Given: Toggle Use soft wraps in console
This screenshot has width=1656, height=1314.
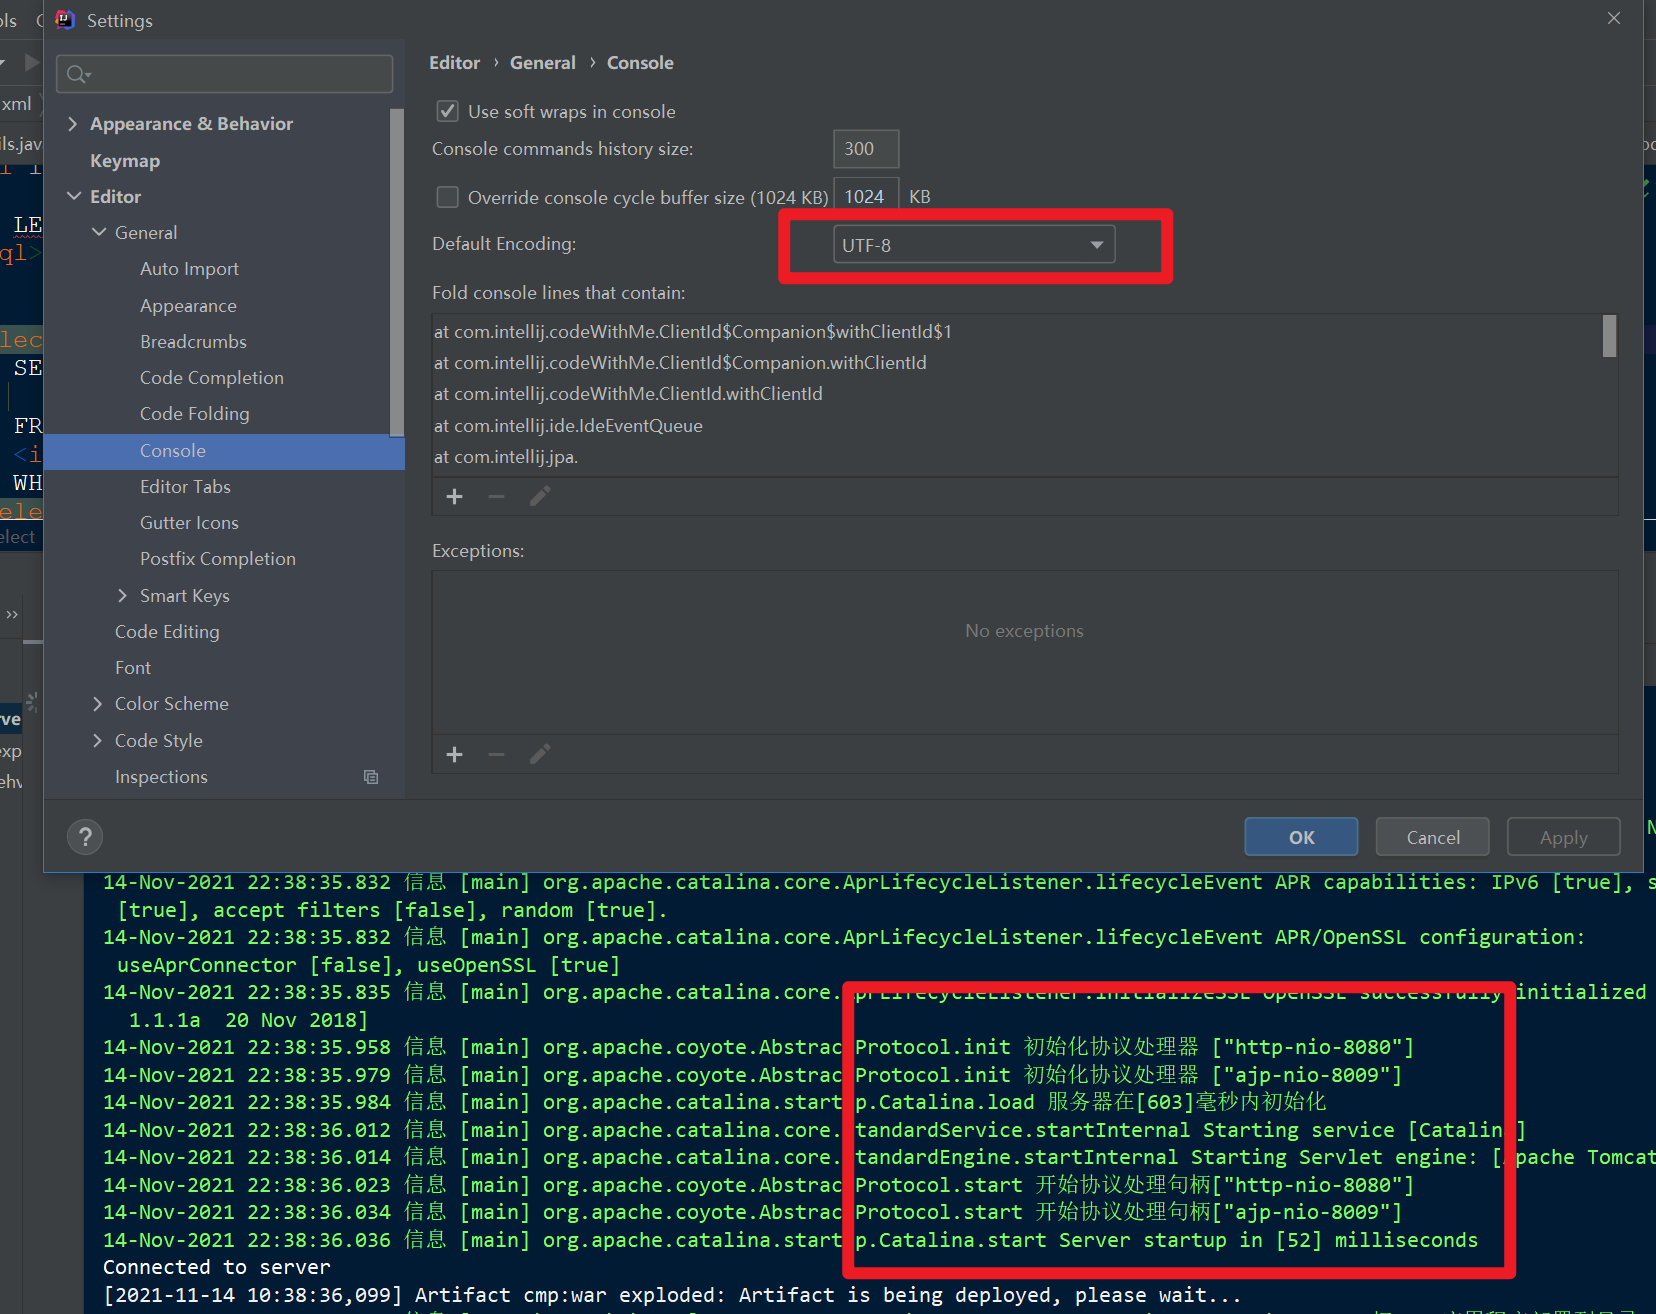Looking at the screenshot, I should (448, 111).
